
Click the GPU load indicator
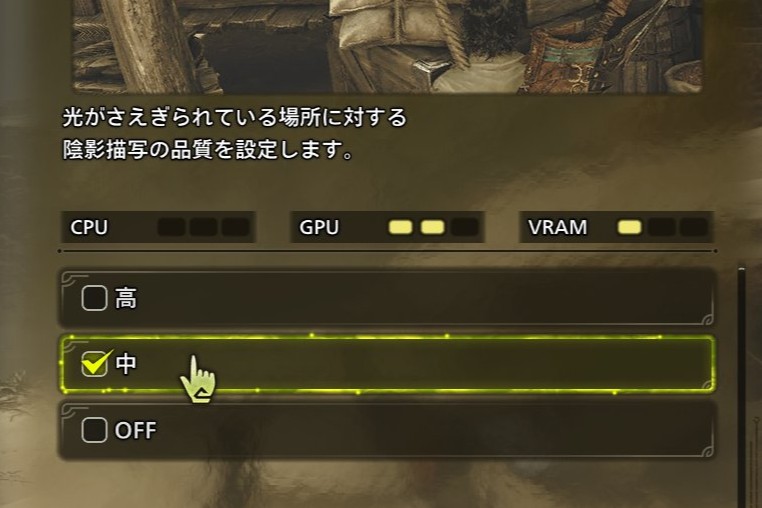coord(387,227)
